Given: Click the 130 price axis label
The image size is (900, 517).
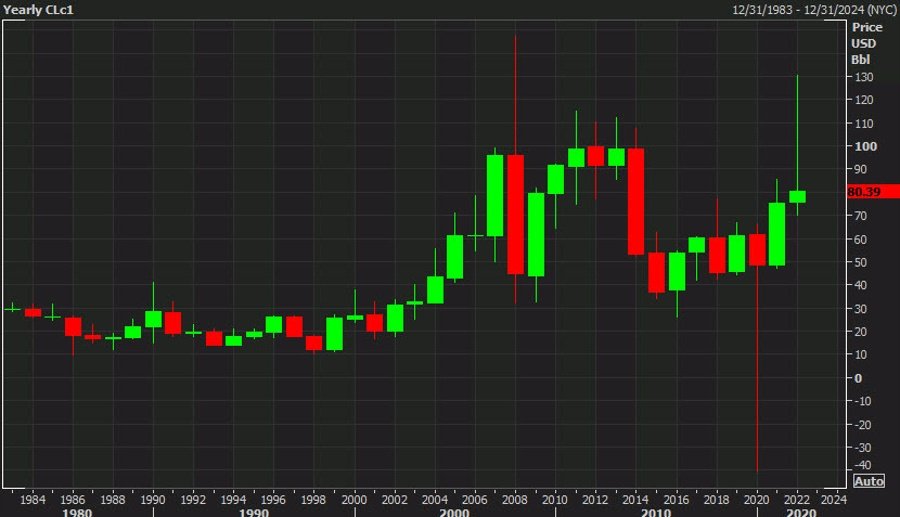Looking at the screenshot, I should tap(860, 78).
